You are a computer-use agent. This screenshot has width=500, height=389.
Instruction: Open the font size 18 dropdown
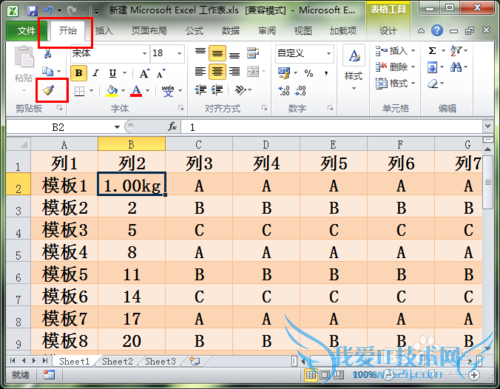coord(179,53)
